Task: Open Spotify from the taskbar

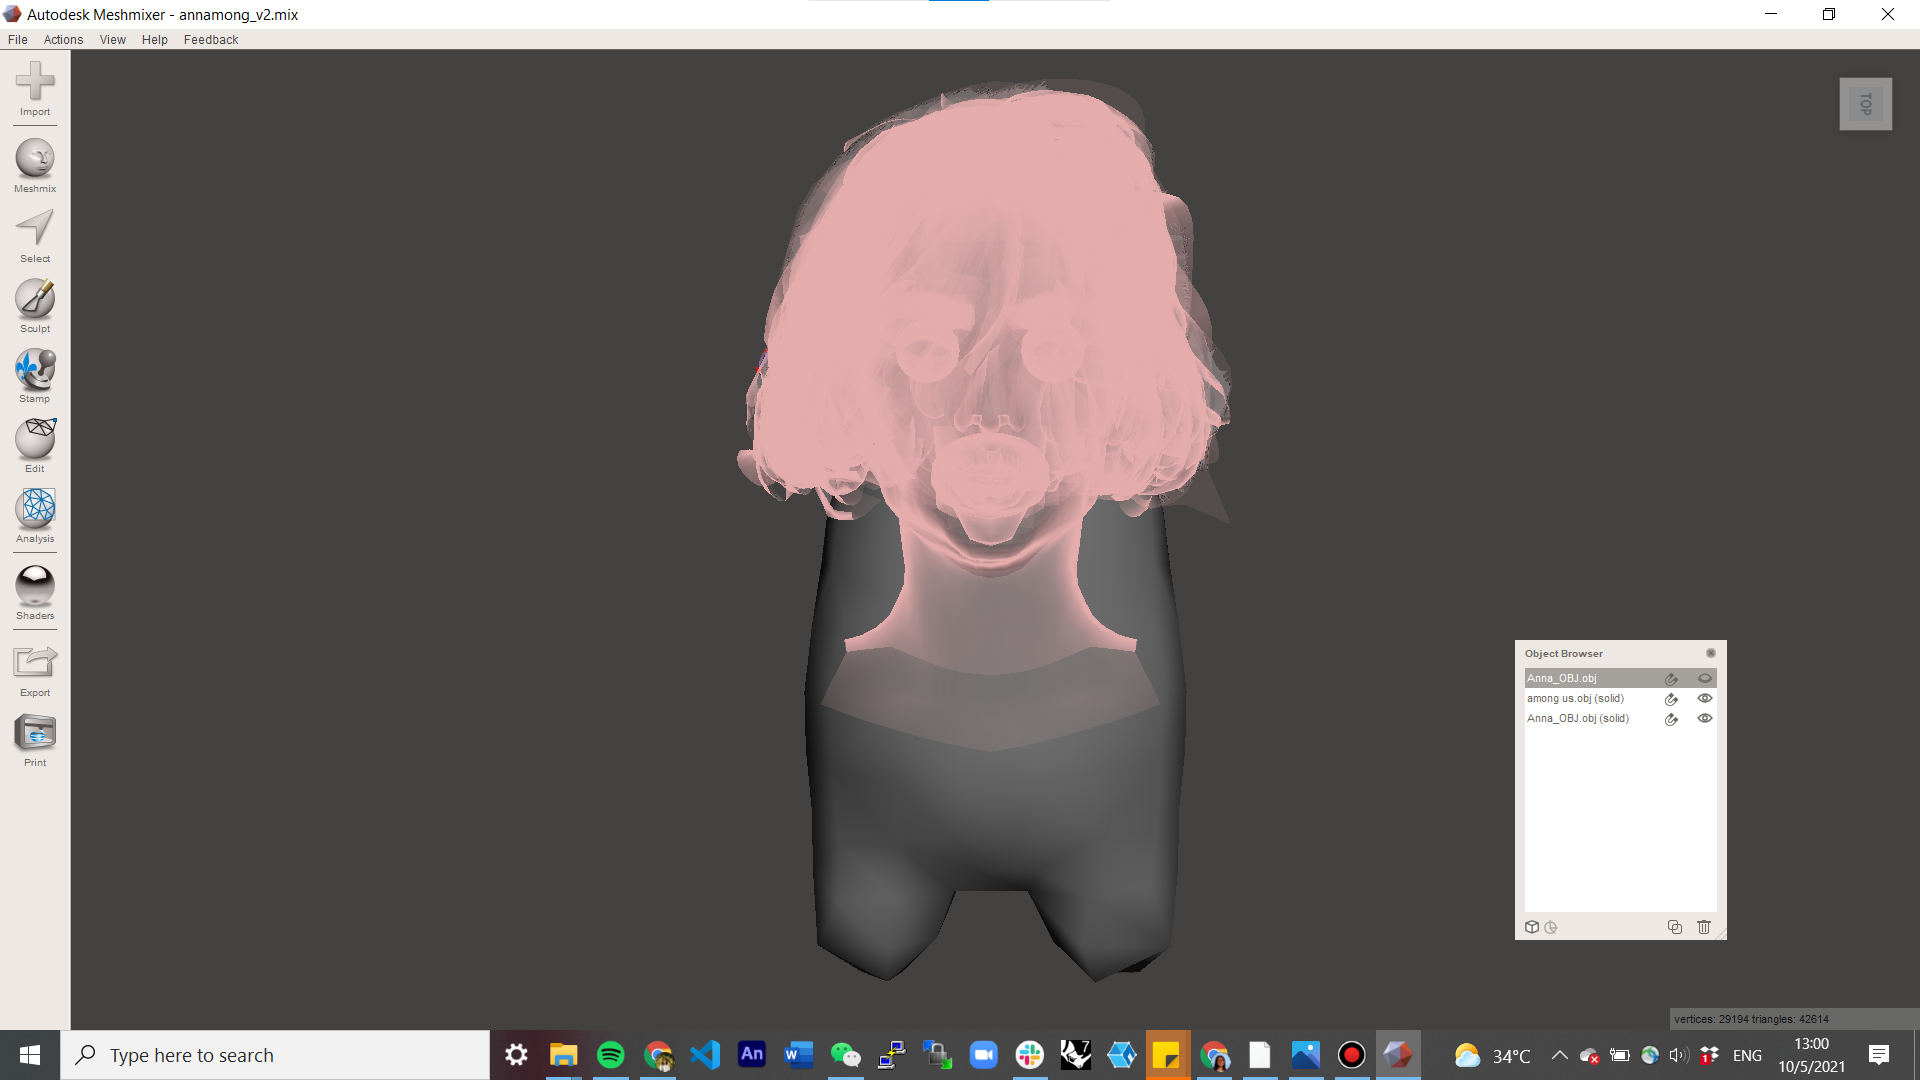Action: pyautogui.click(x=610, y=1055)
